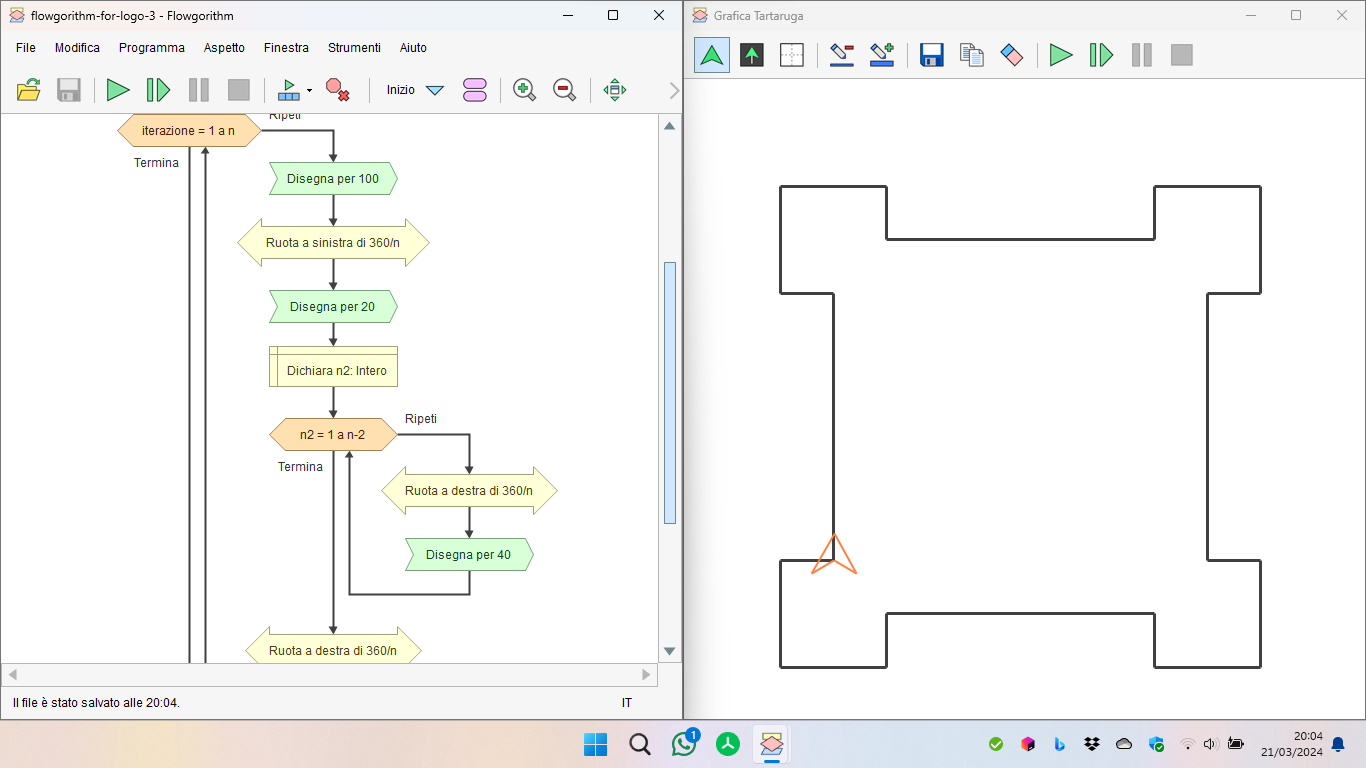1366x768 pixels.
Task: Select the 'Ruota a sinistra di 360/n' shape
Action: 333,243
